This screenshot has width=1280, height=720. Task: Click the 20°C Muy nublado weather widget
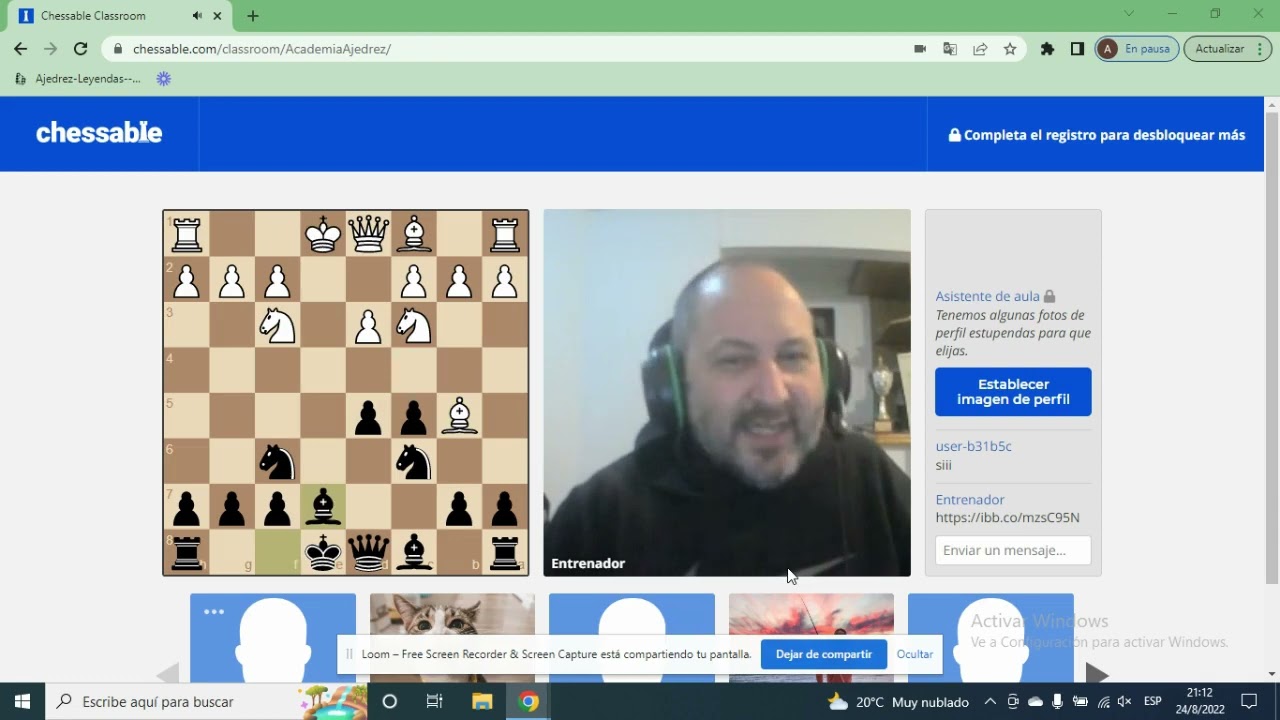tap(899, 702)
